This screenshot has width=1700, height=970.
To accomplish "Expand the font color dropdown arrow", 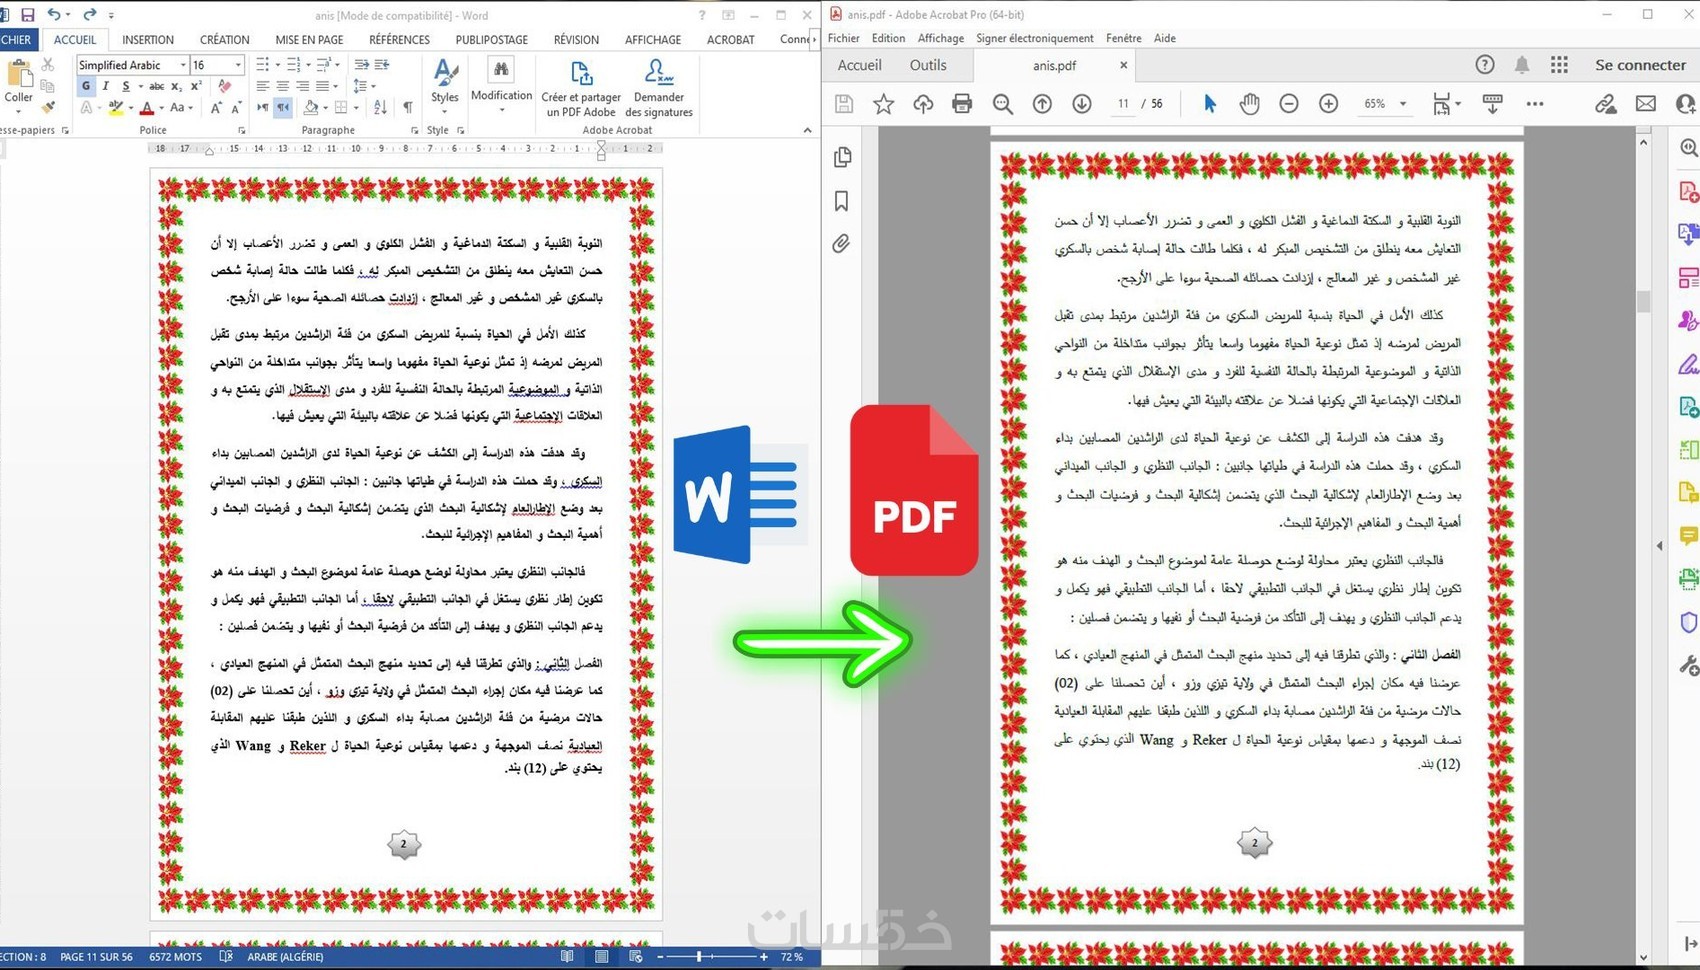I will click(161, 108).
